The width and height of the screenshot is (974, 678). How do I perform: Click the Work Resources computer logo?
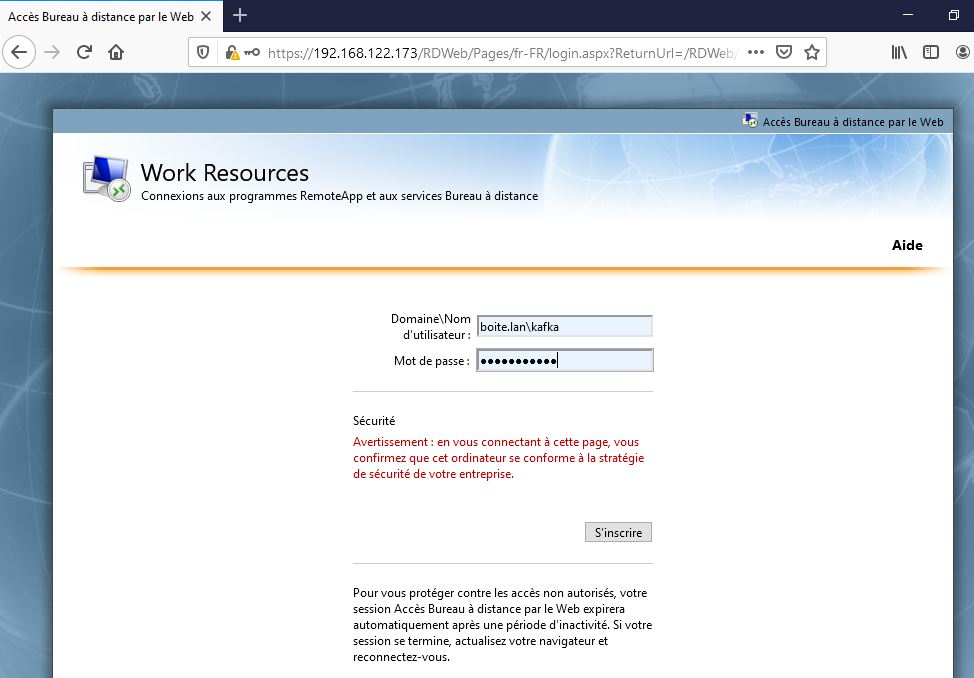(106, 179)
